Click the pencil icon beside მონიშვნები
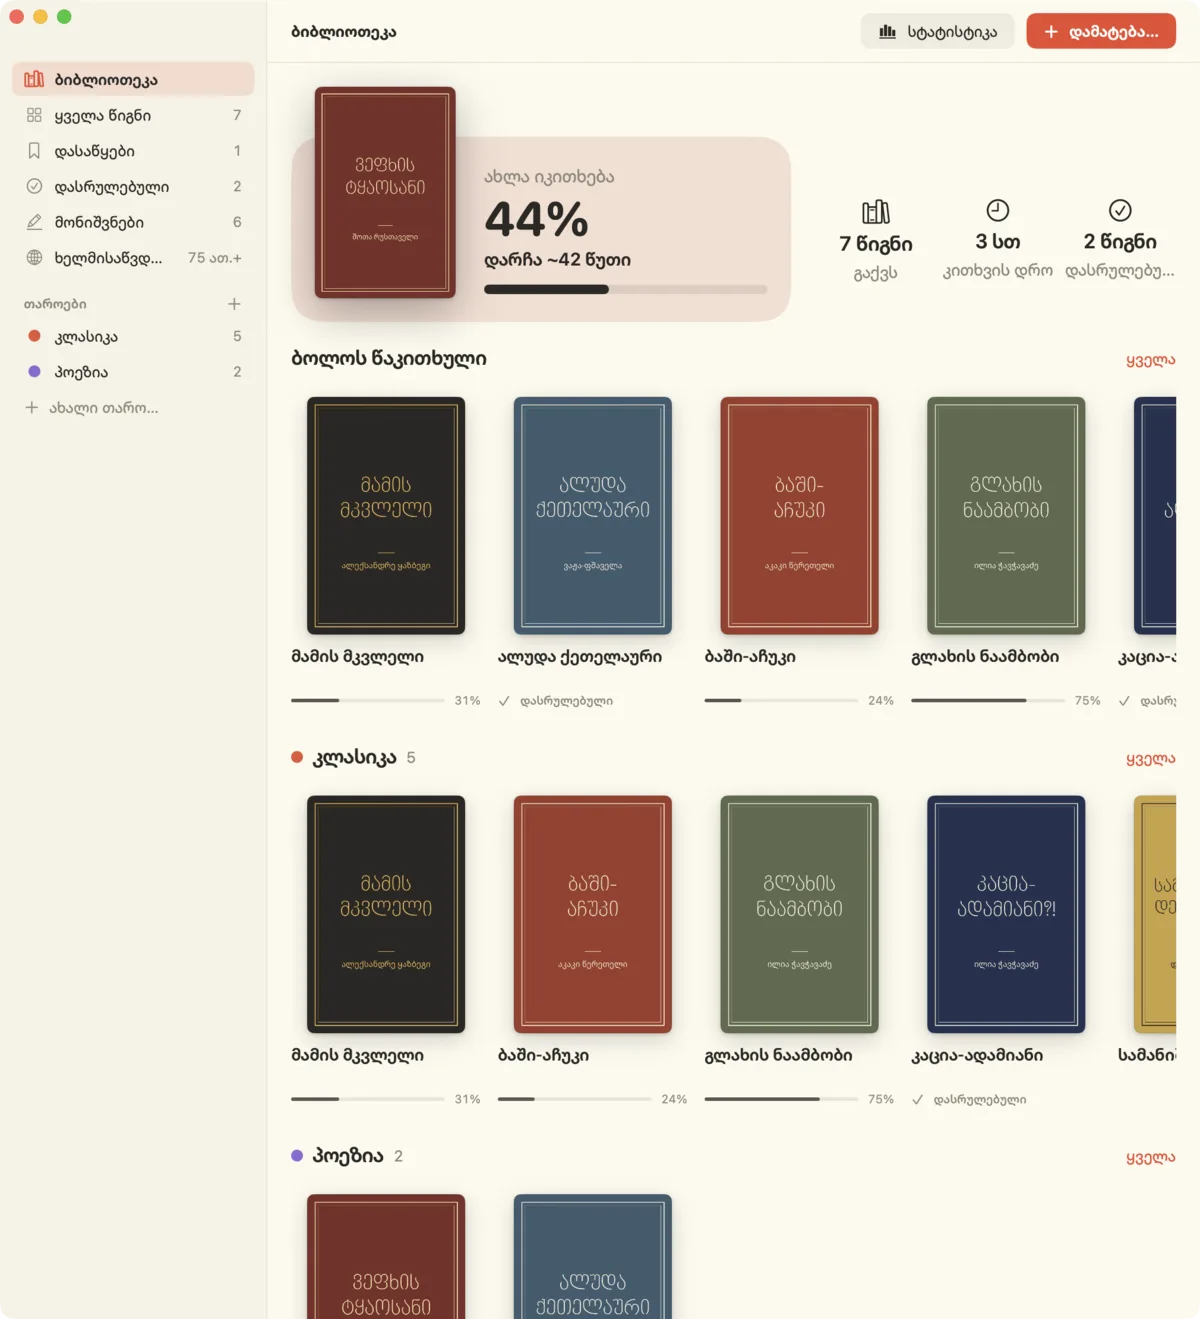Viewport: 1200px width, 1319px height. click(34, 222)
